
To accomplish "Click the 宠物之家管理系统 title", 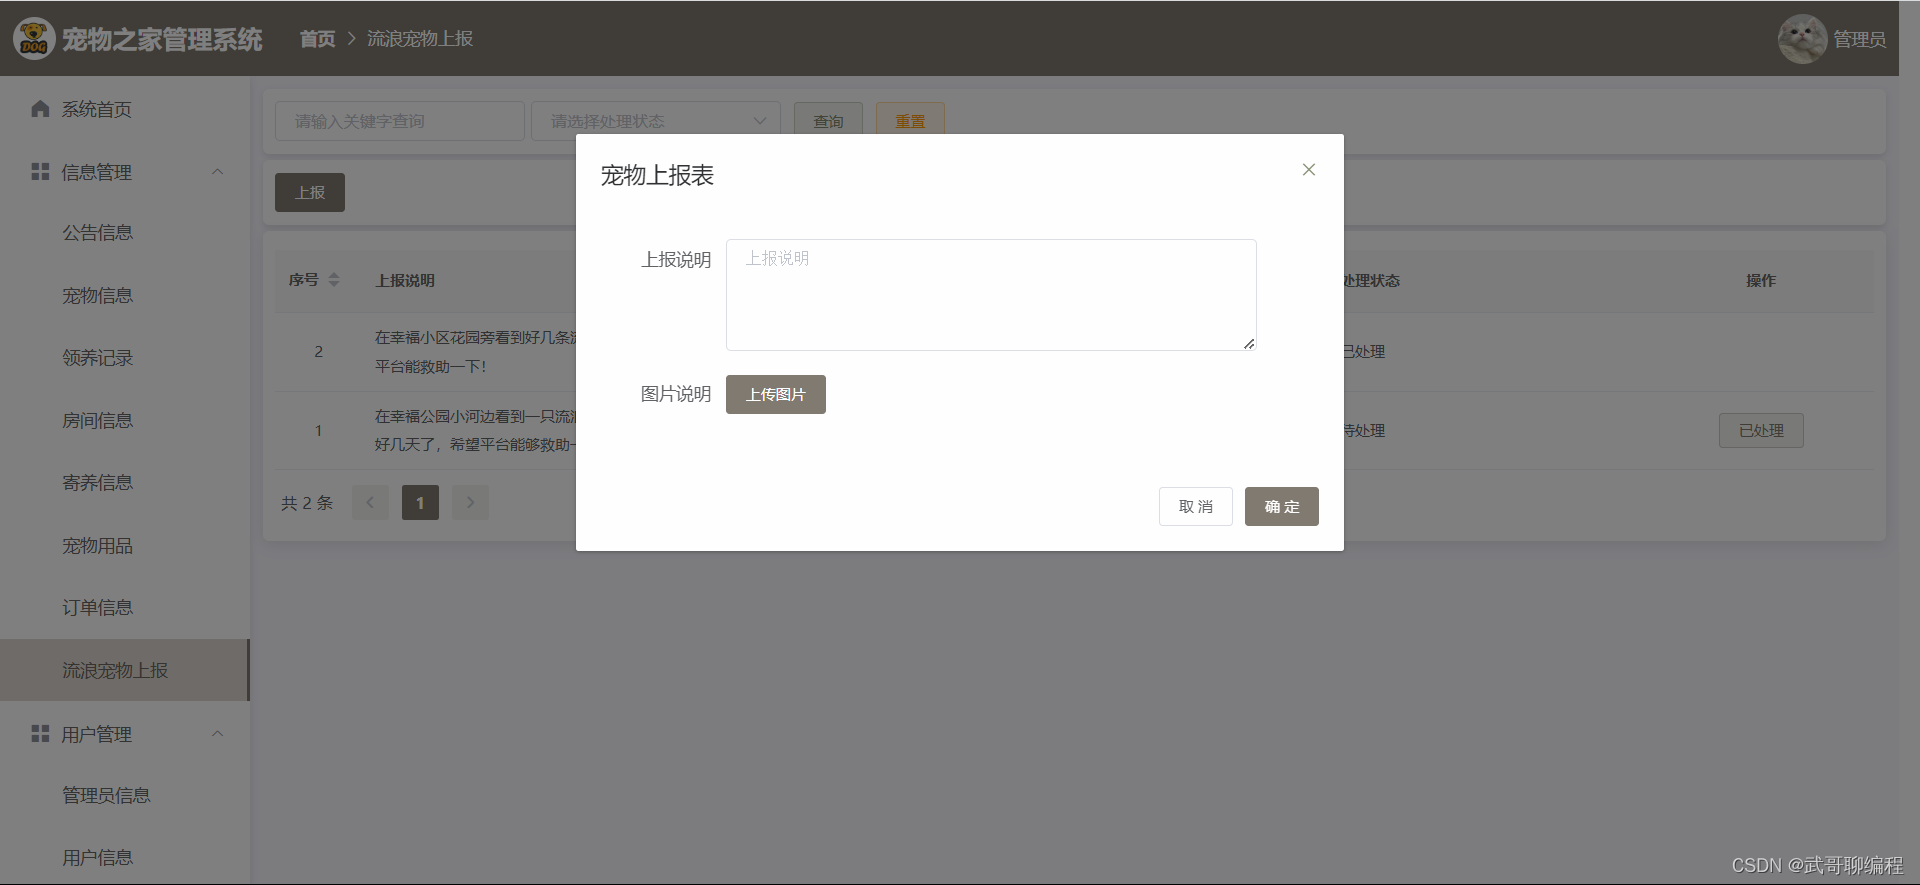I will click(162, 39).
